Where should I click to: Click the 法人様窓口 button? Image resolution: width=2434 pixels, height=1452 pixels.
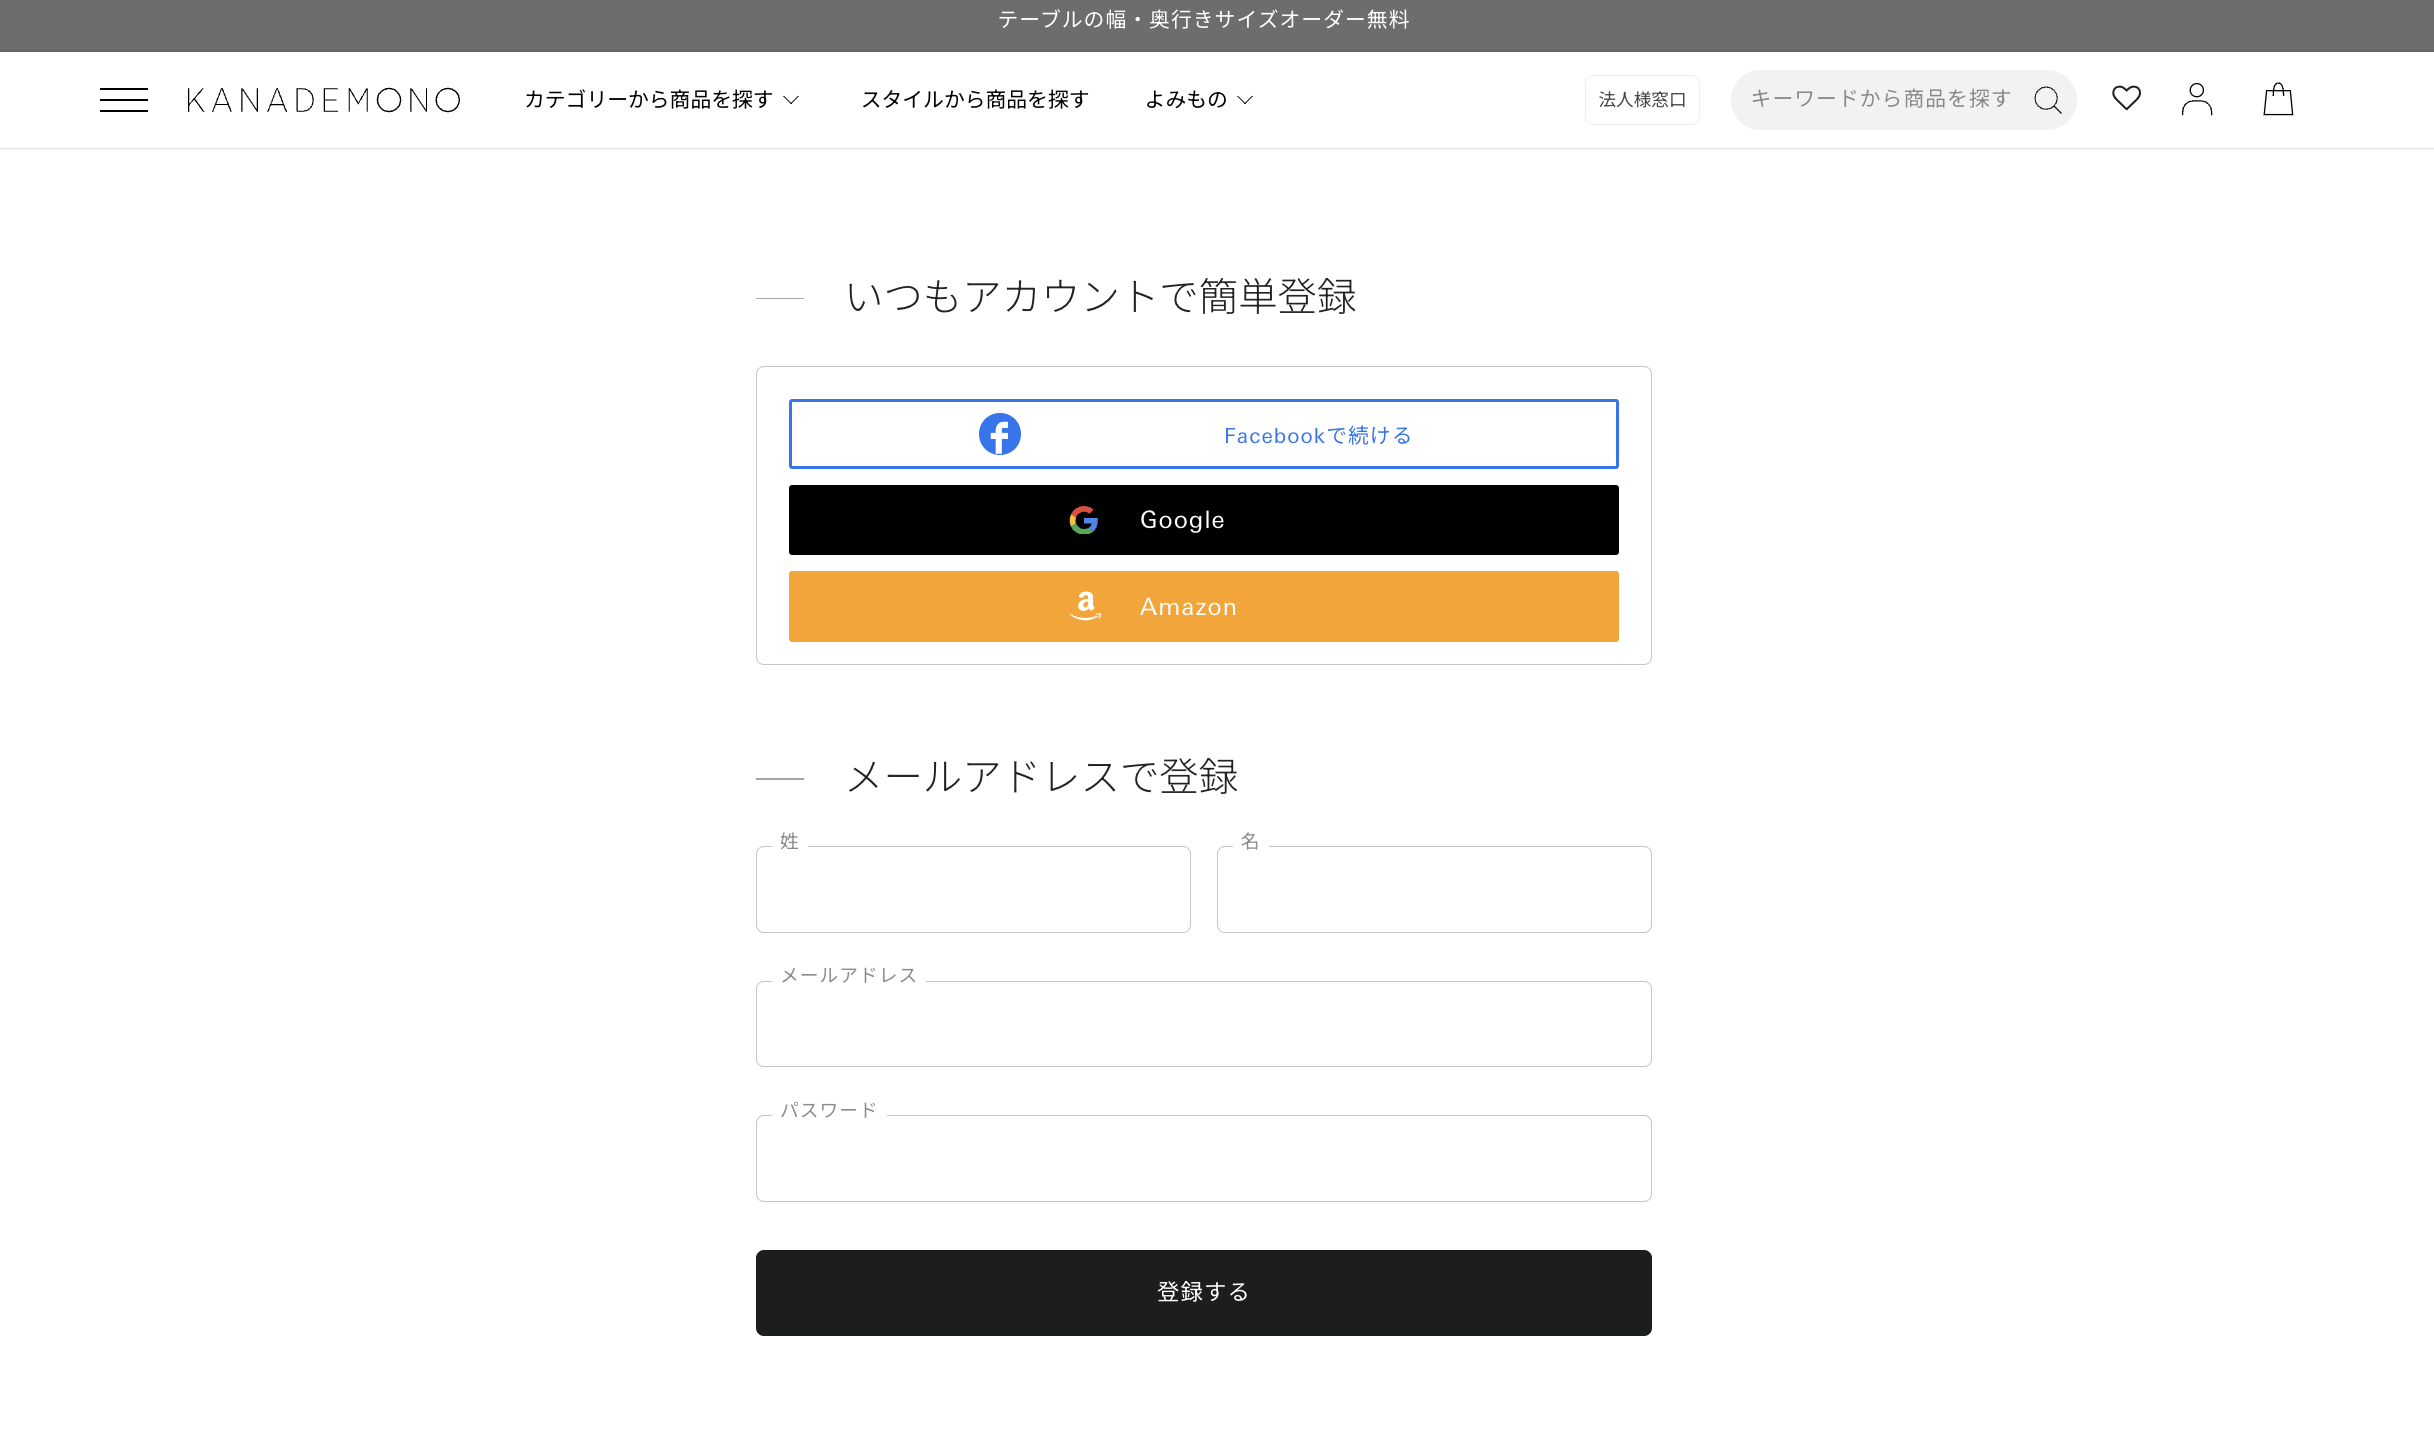click(x=1641, y=100)
